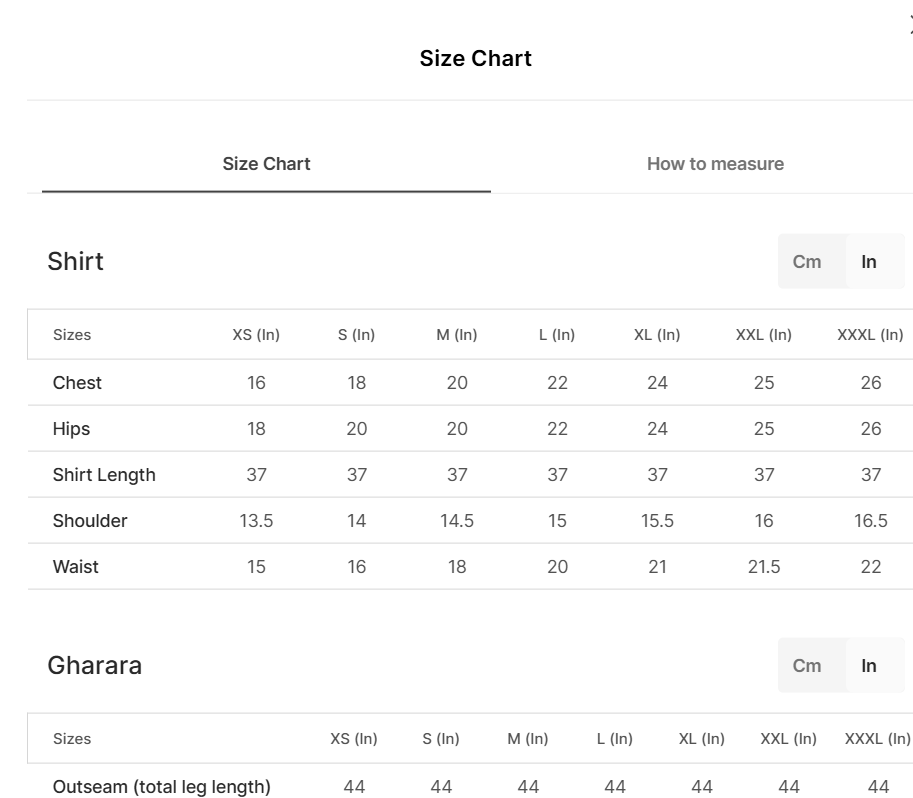
Task: Click the Outseam (total leg length) row label
Action: [x=162, y=787]
